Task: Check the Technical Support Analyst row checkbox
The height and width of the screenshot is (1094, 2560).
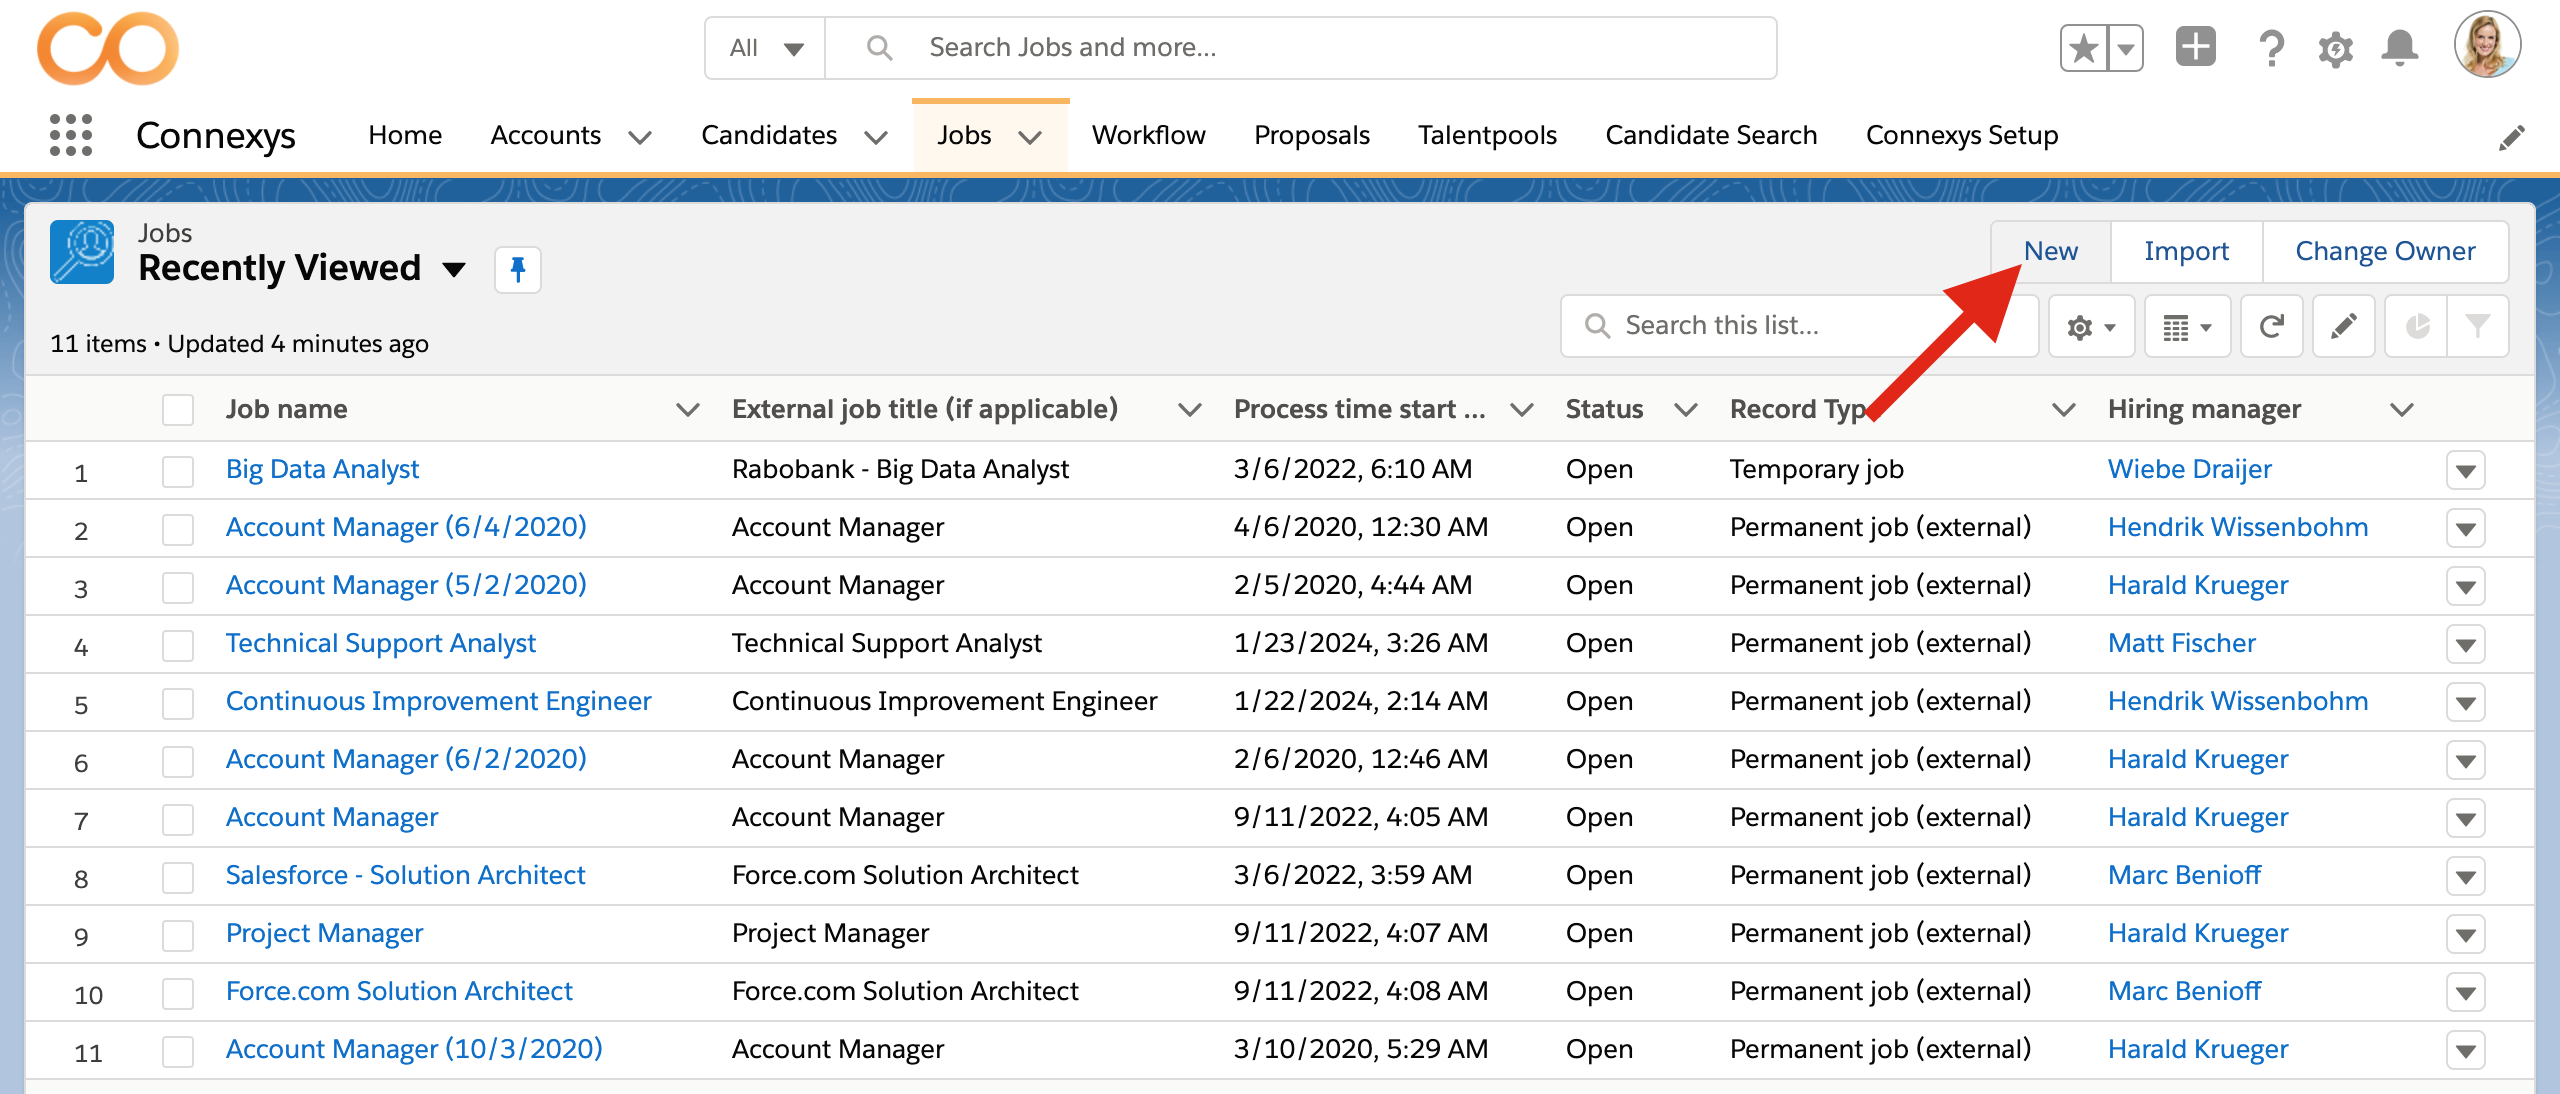Action: pyautogui.click(x=178, y=645)
